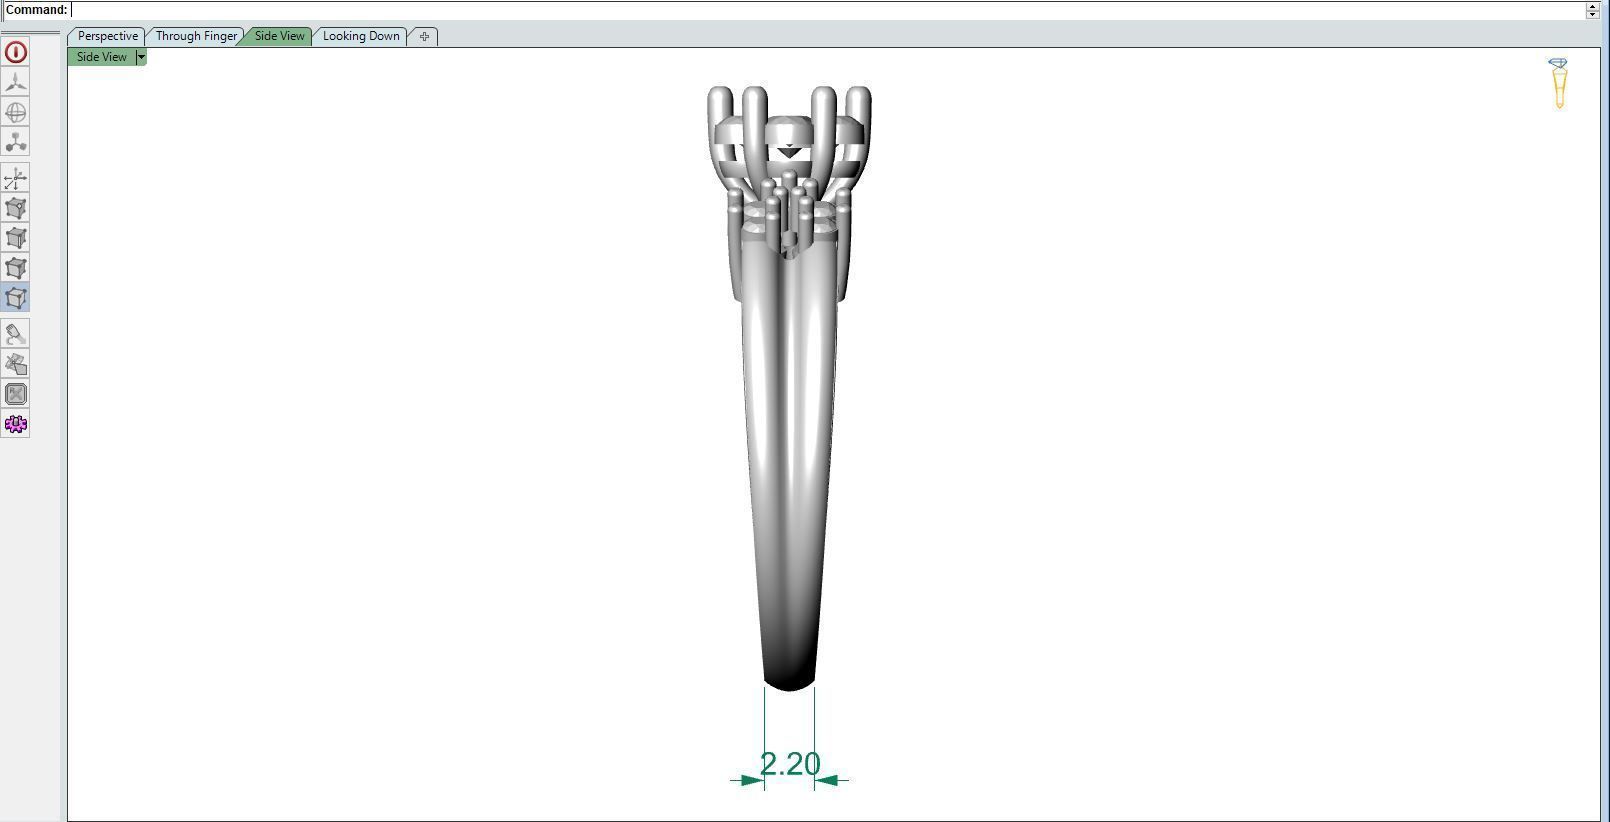The image size is (1610, 822).
Task: Open the Side View viewport dropdown arrow
Action: click(141, 57)
